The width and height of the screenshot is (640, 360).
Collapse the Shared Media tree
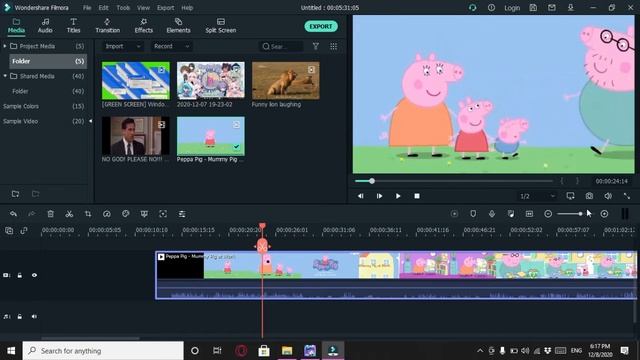[x=5, y=76]
